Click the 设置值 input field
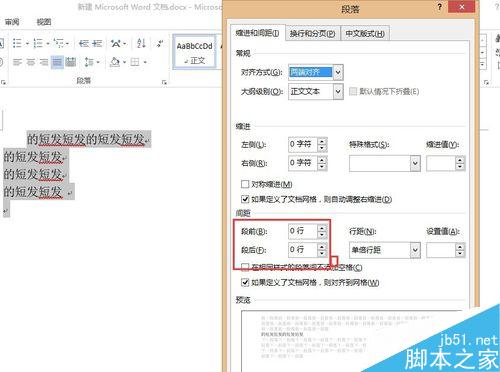Screen dimensions: 500x372 tap(441, 250)
